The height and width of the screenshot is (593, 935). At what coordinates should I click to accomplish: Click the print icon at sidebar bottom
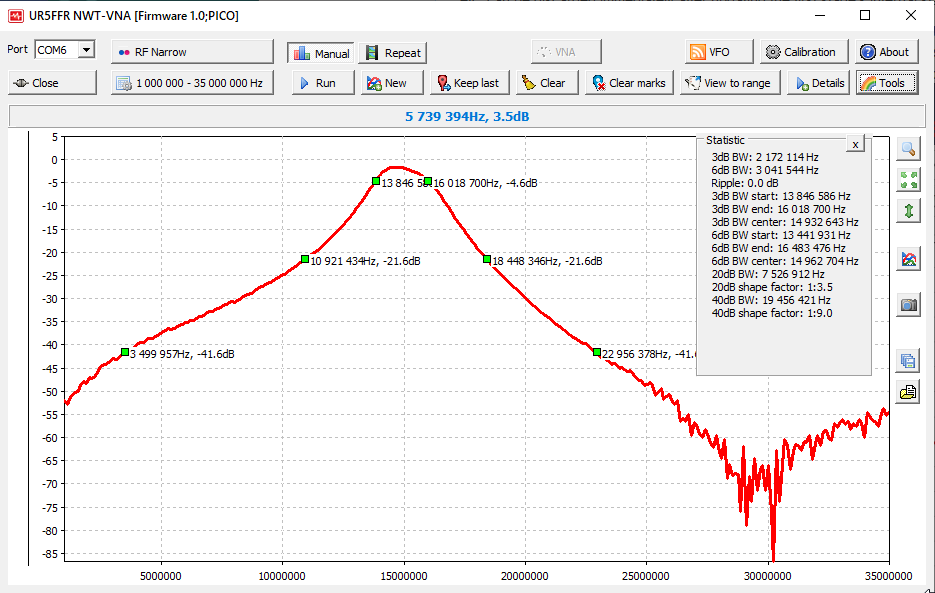coord(908,392)
